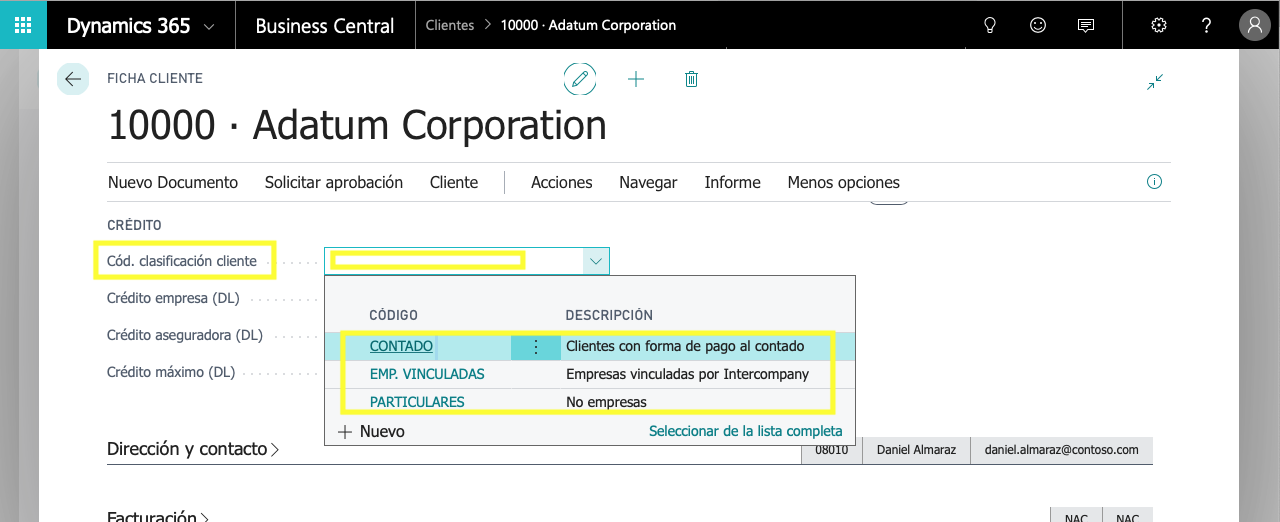The width and height of the screenshot is (1280, 522).
Task: Click Seleccionar de la lista completa
Action: click(746, 431)
